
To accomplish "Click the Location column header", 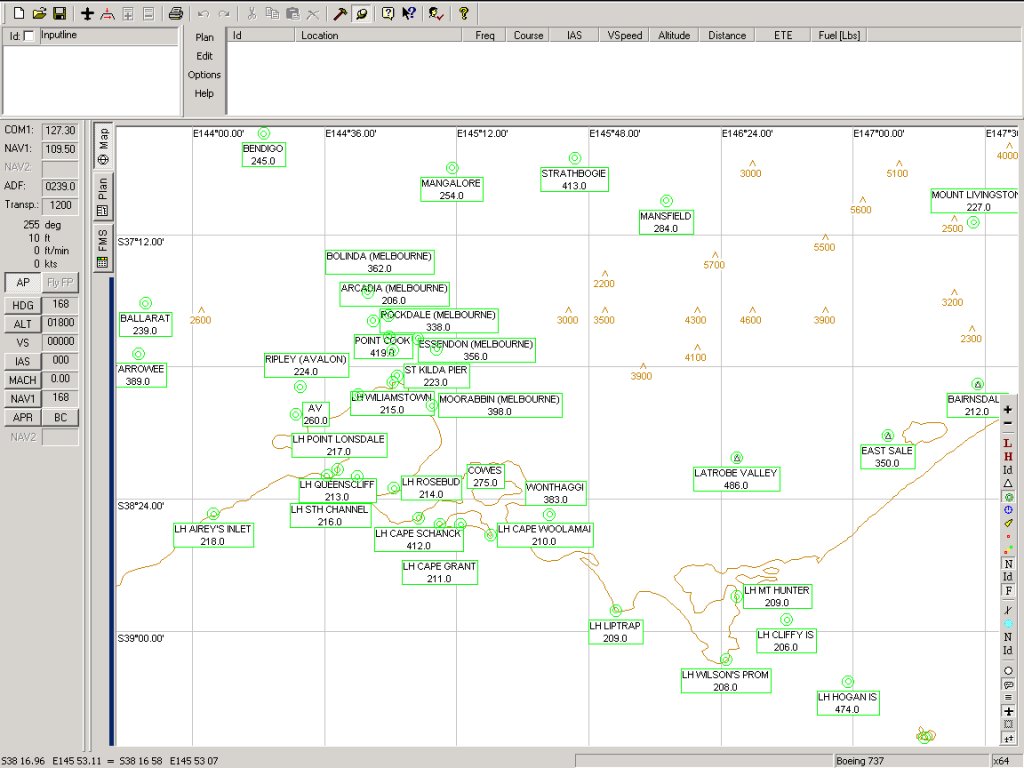I will tap(378, 35).
